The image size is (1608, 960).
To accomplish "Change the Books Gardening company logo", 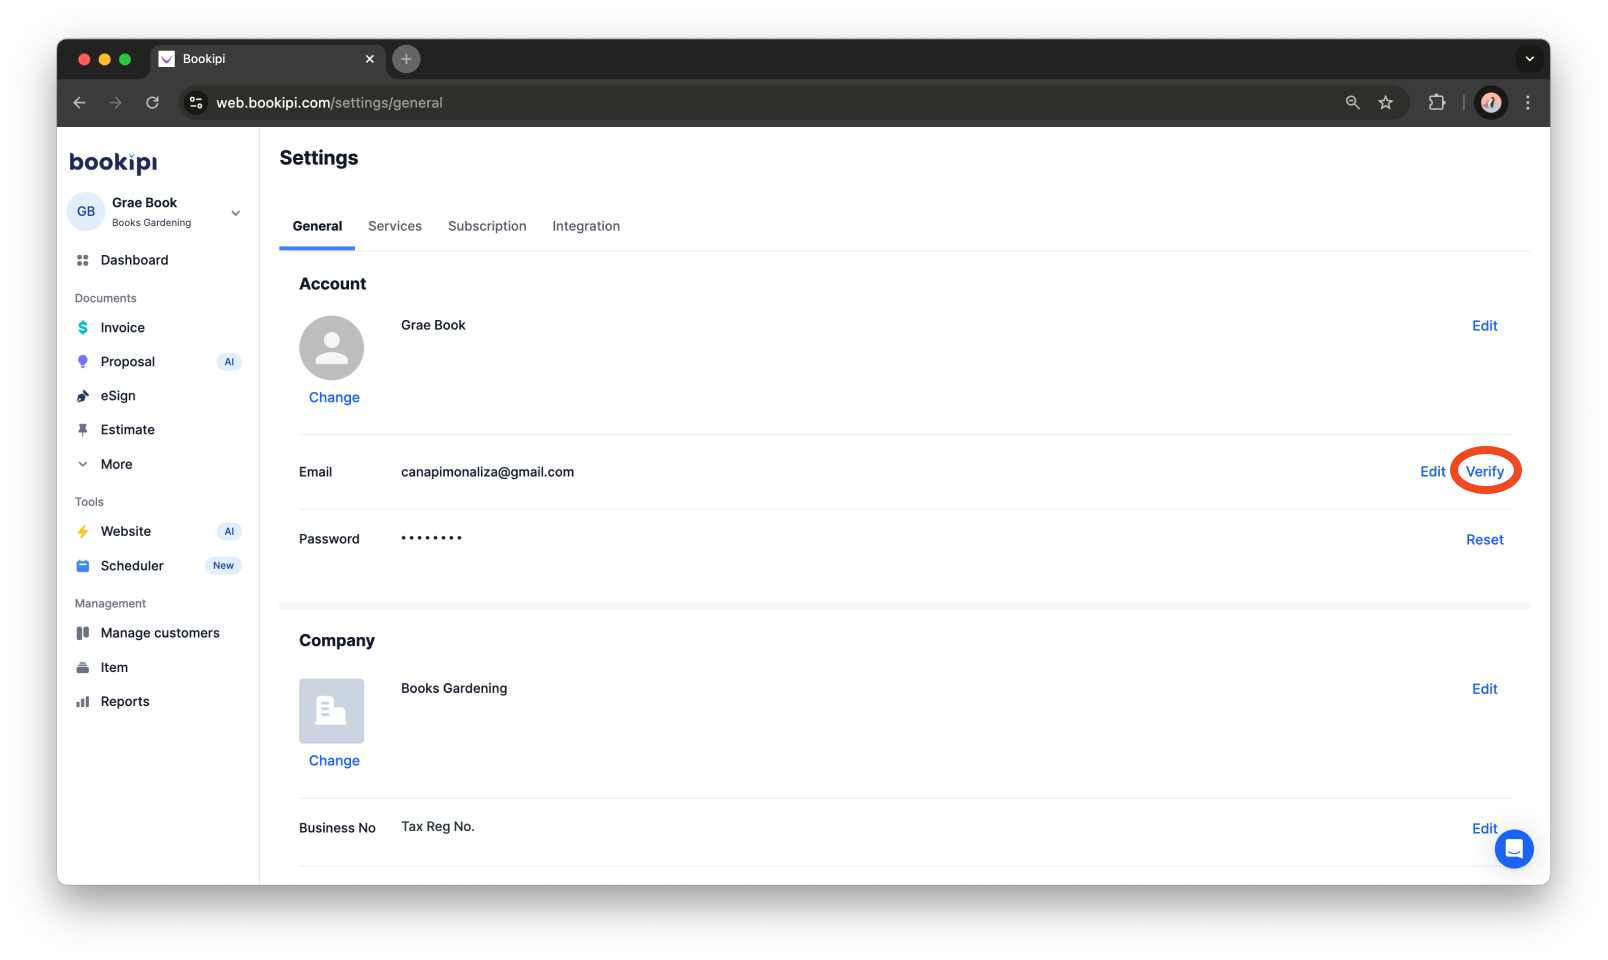I will click(333, 760).
